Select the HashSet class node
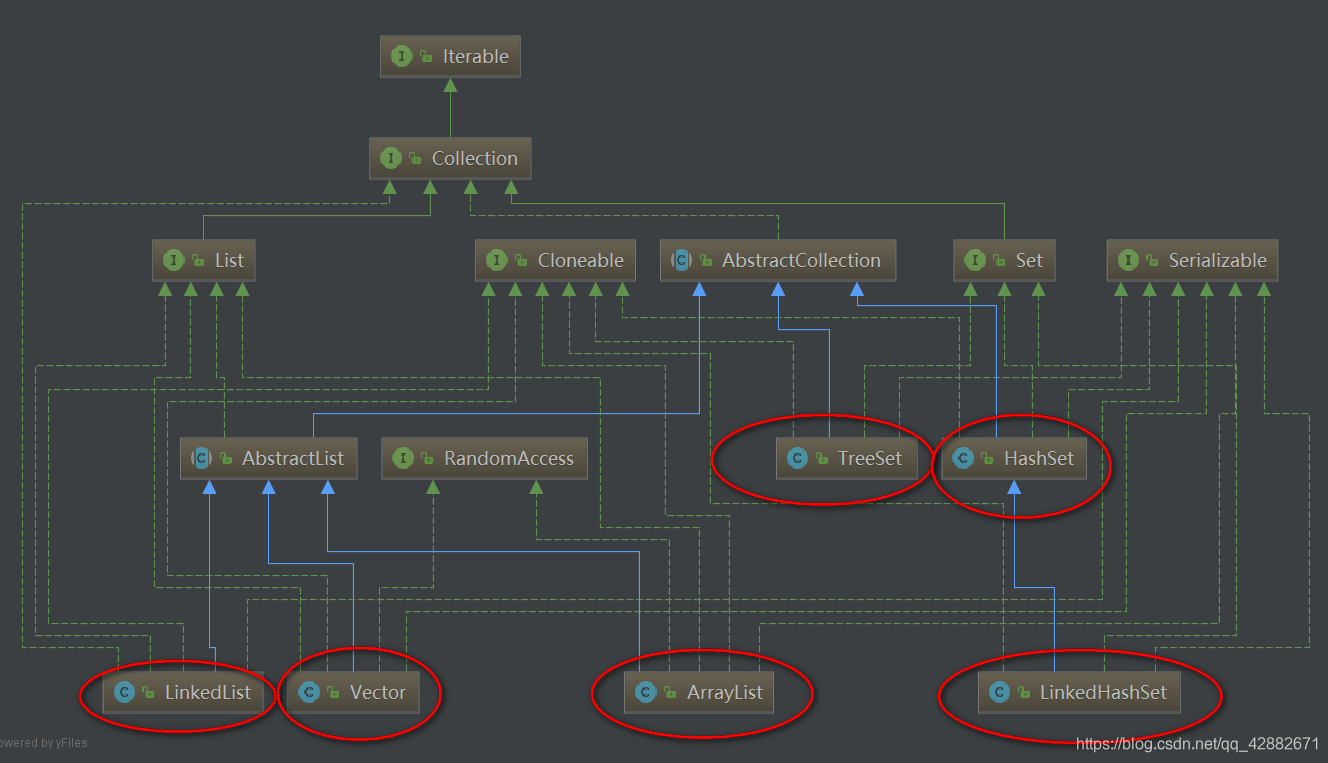Image resolution: width=1328 pixels, height=763 pixels. [x=1014, y=459]
